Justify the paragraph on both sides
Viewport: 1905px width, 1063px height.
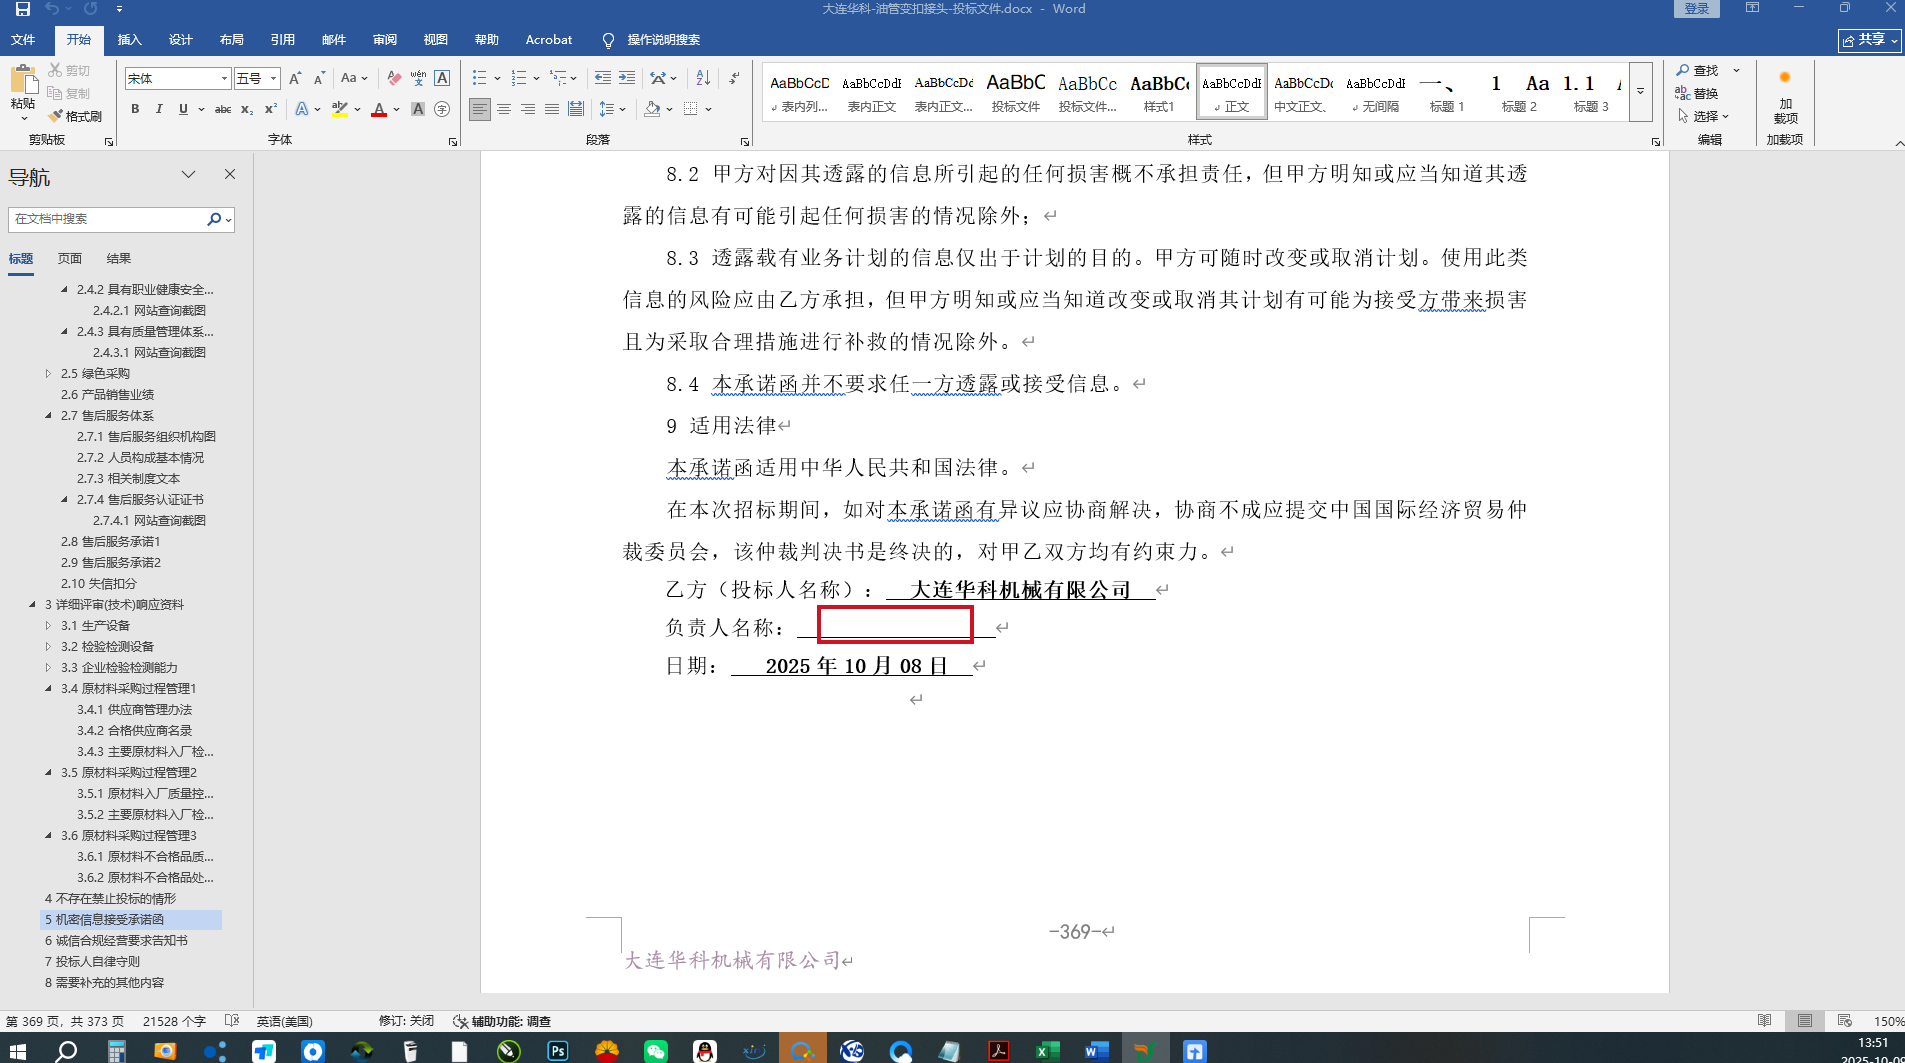552,109
